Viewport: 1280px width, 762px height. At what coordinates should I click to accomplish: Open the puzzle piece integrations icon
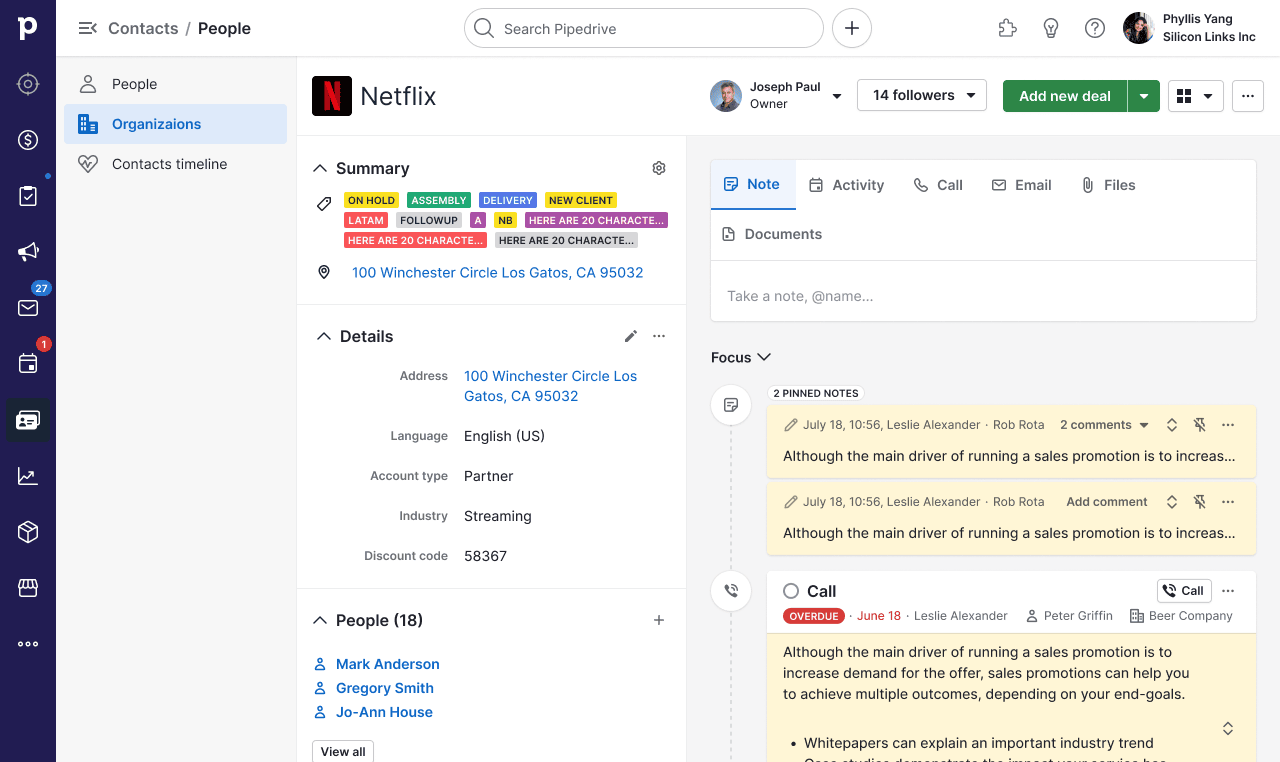[1008, 28]
